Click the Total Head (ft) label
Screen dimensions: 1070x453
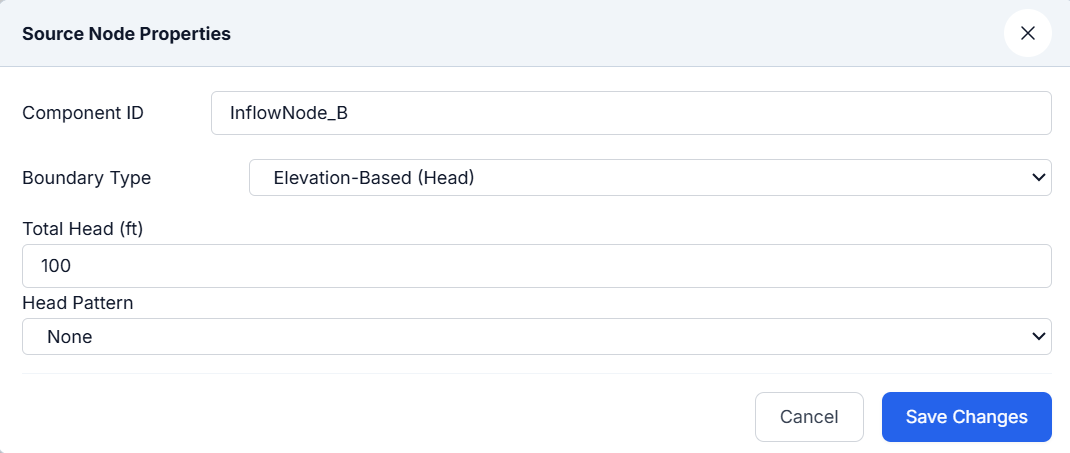click(x=83, y=229)
